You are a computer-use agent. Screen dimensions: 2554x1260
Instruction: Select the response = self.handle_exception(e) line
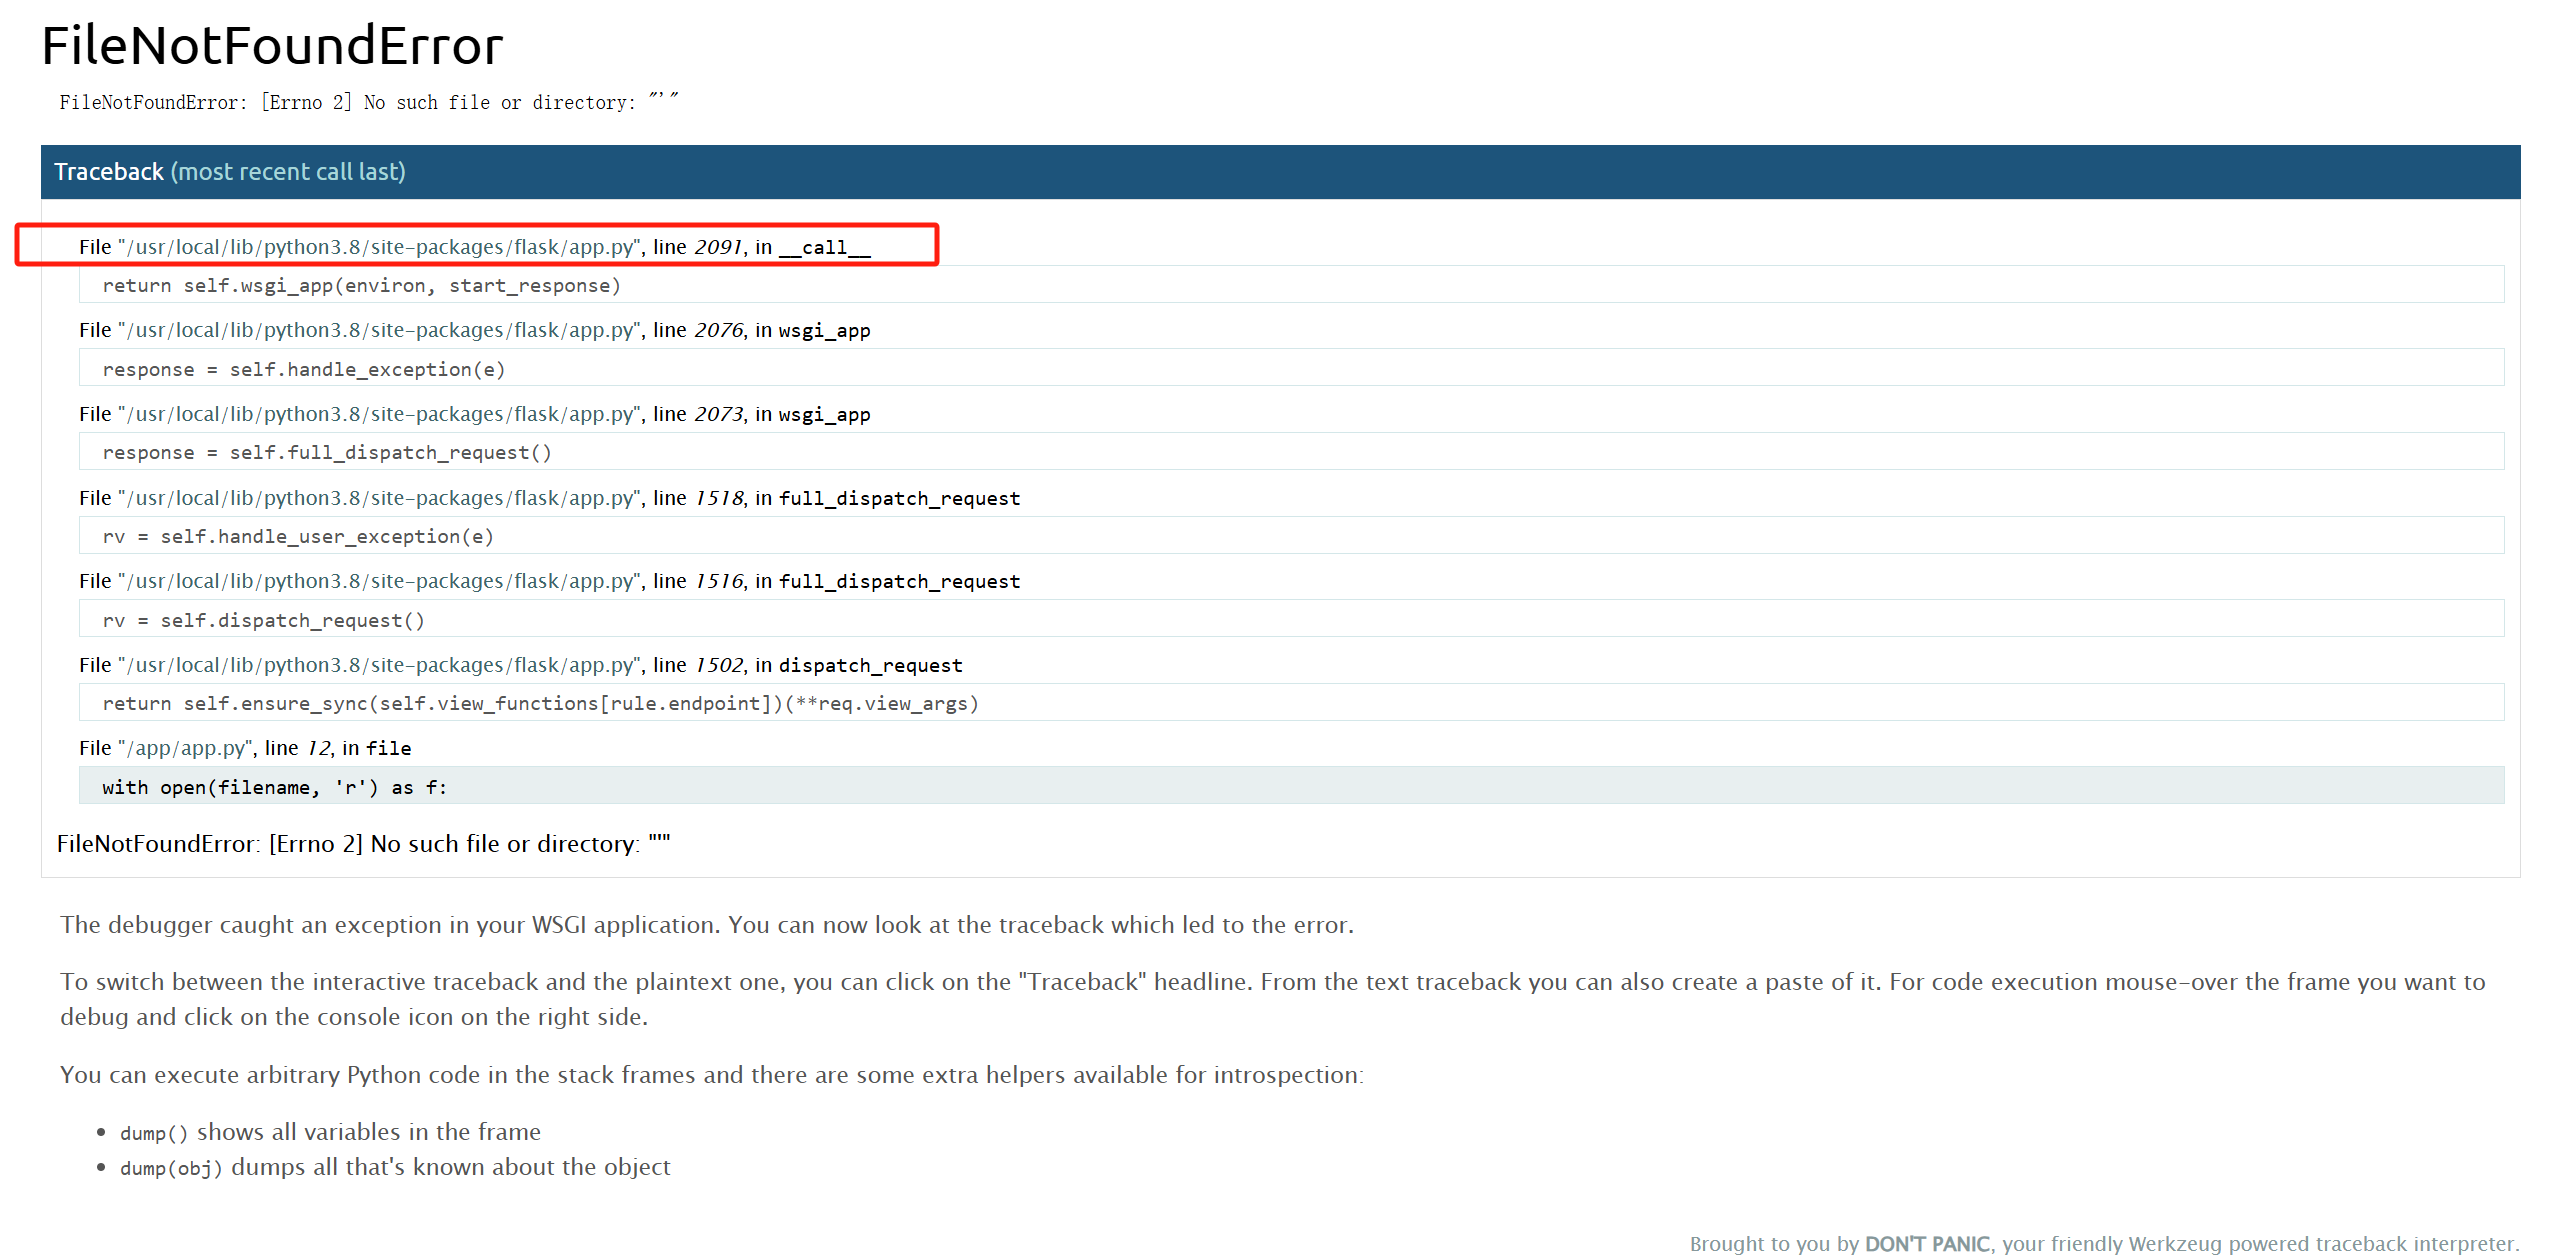click(x=303, y=370)
